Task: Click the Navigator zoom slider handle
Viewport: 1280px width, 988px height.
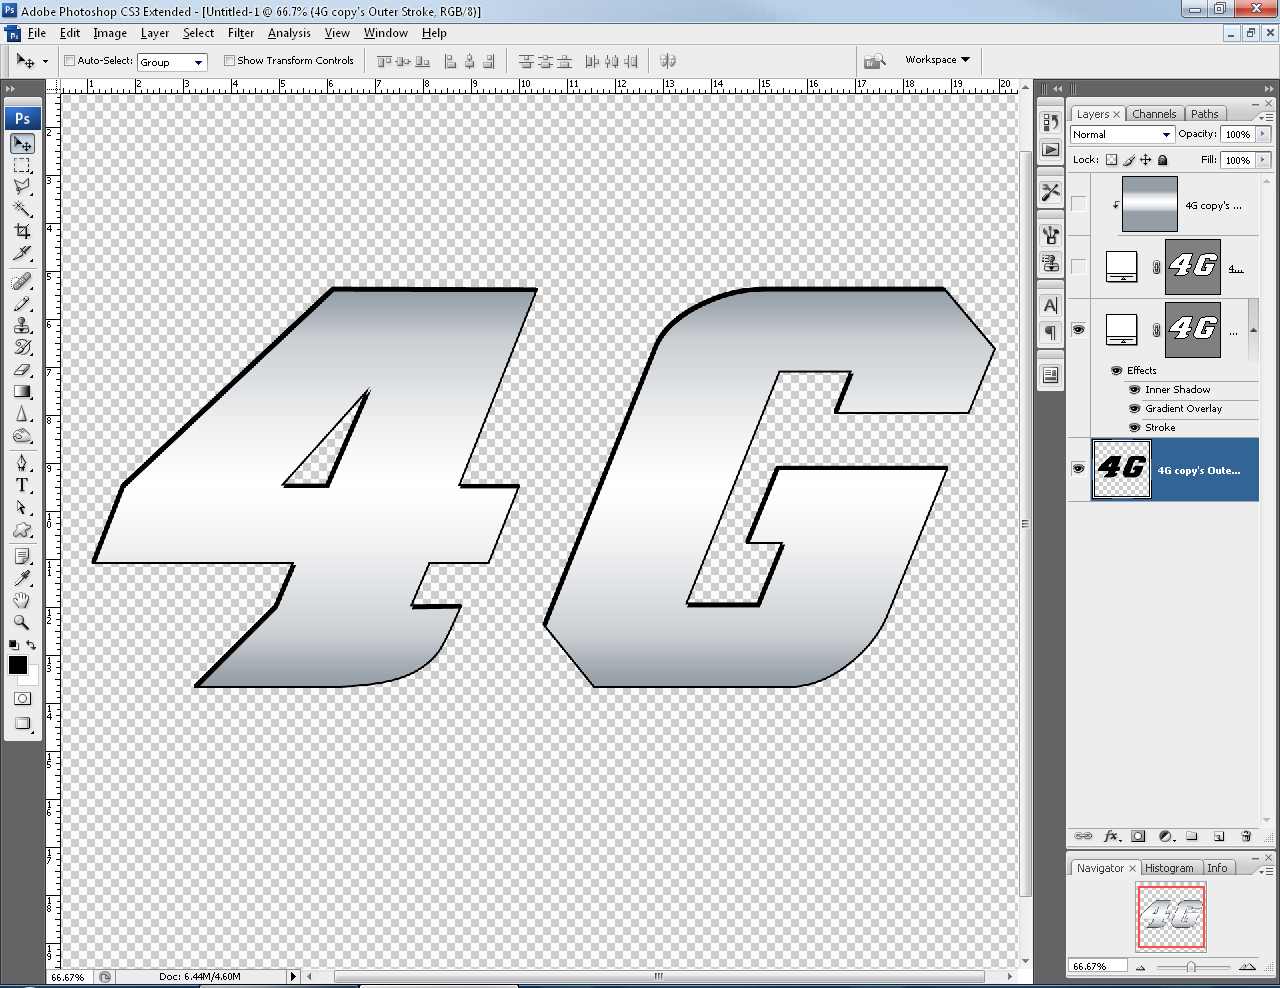Action: tap(1190, 967)
